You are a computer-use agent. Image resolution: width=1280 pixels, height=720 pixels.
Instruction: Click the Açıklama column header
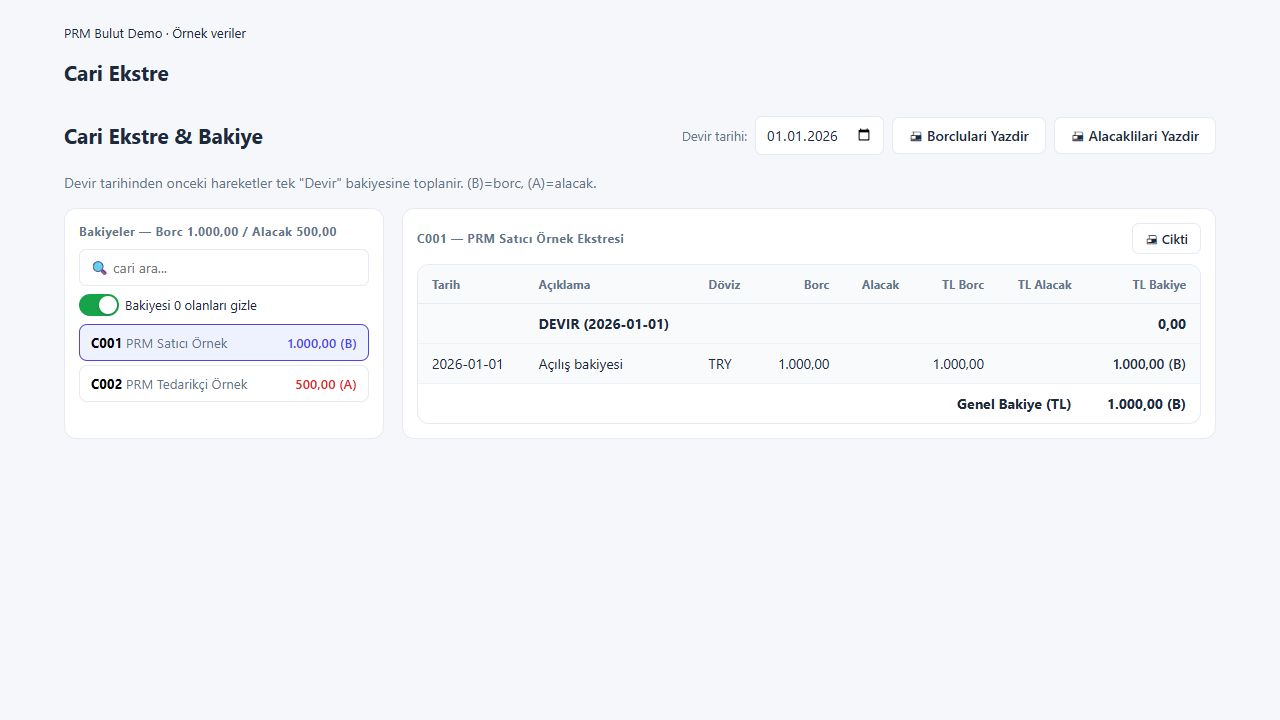(x=564, y=285)
